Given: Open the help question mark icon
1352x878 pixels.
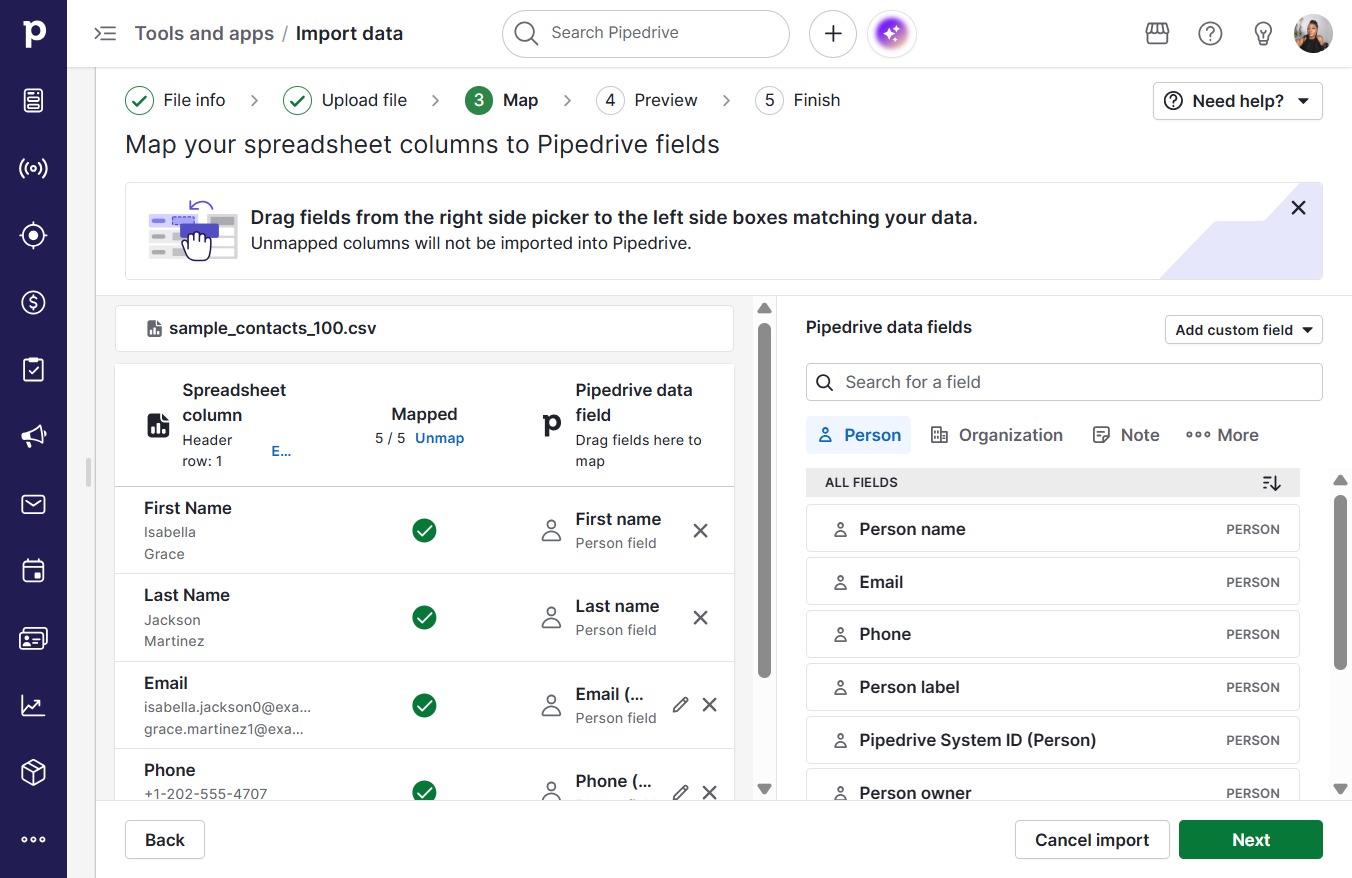Looking at the screenshot, I should click(1210, 34).
